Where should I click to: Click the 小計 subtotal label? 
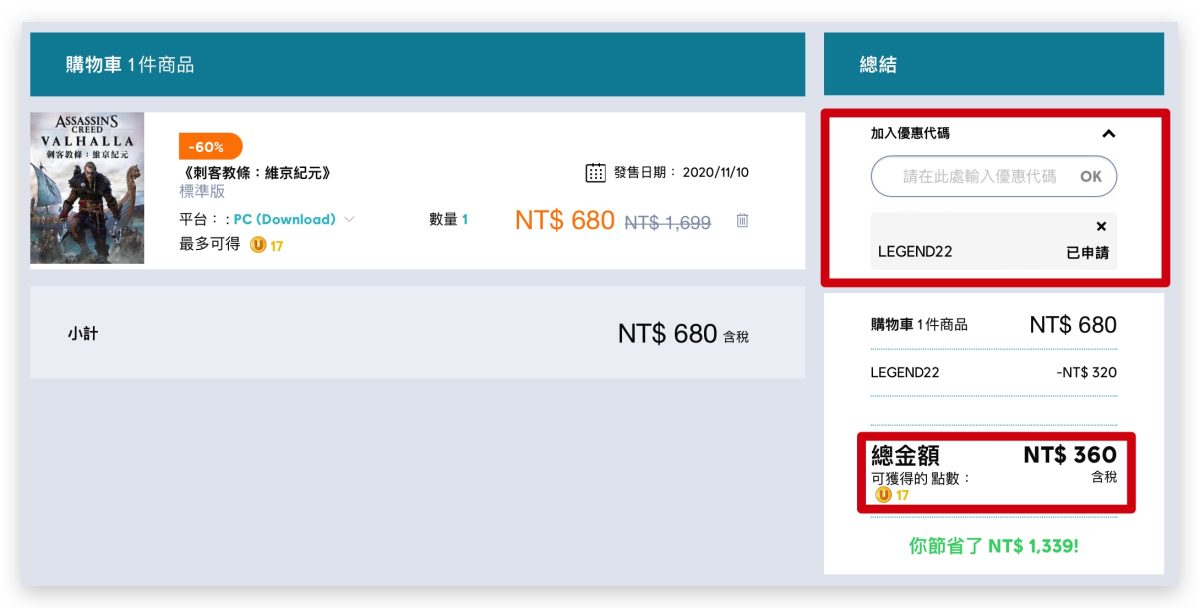pos(83,333)
